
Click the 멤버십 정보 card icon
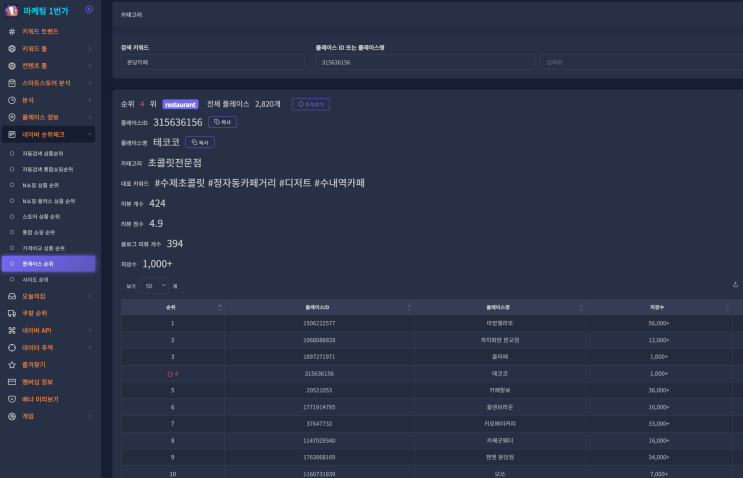[12, 382]
